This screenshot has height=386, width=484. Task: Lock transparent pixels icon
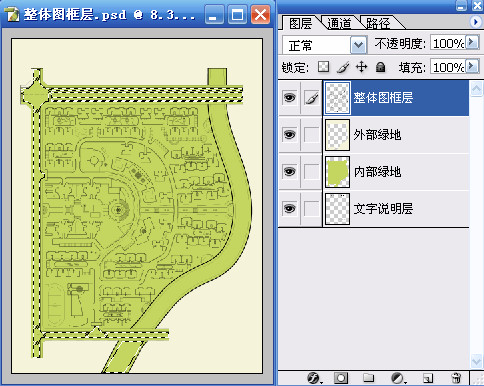point(323,67)
